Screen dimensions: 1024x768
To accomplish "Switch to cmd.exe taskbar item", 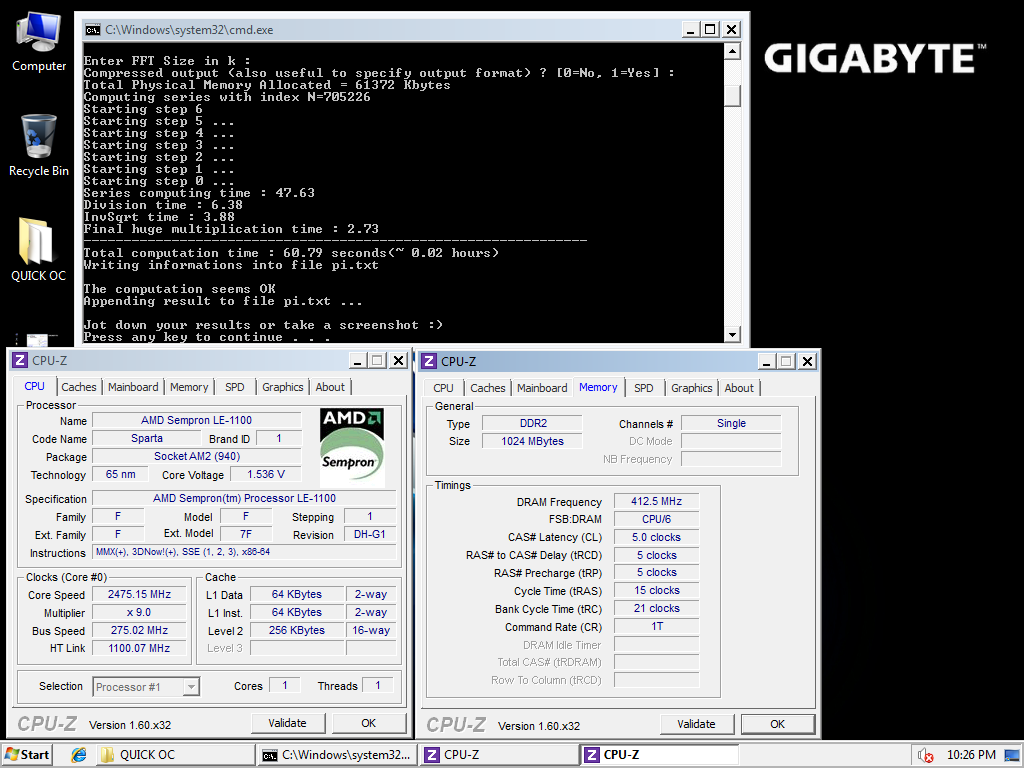I will point(337,755).
